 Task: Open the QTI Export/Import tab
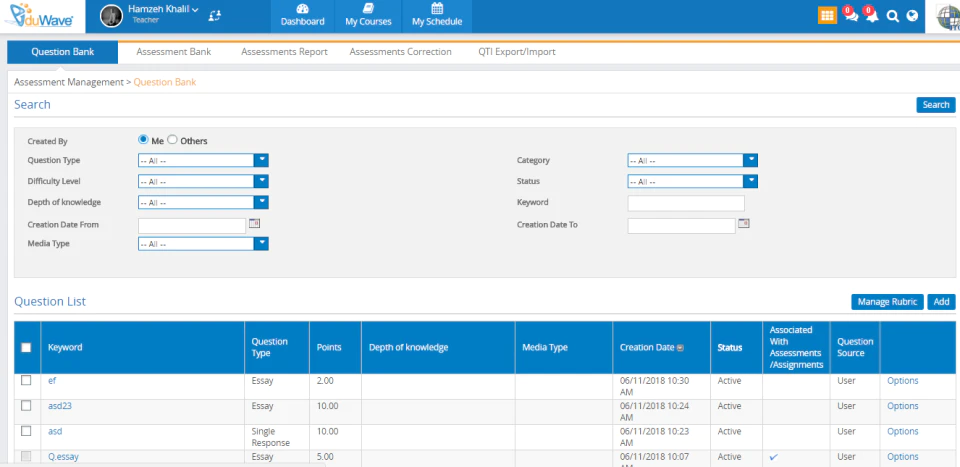click(x=517, y=52)
